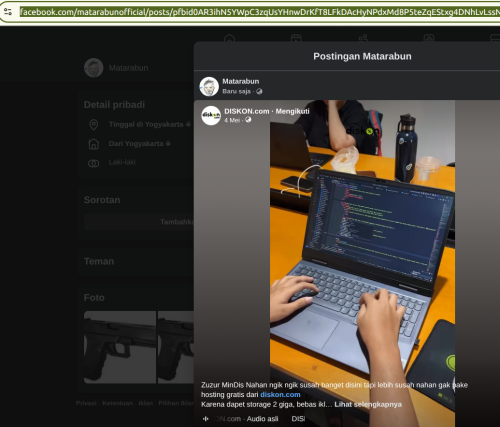
Task: Open the 'Foto' section heading
Action: point(94,298)
